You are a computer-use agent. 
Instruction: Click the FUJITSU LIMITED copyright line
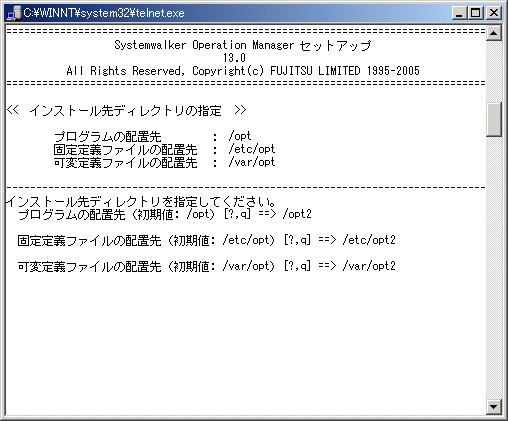coord(243,71)
